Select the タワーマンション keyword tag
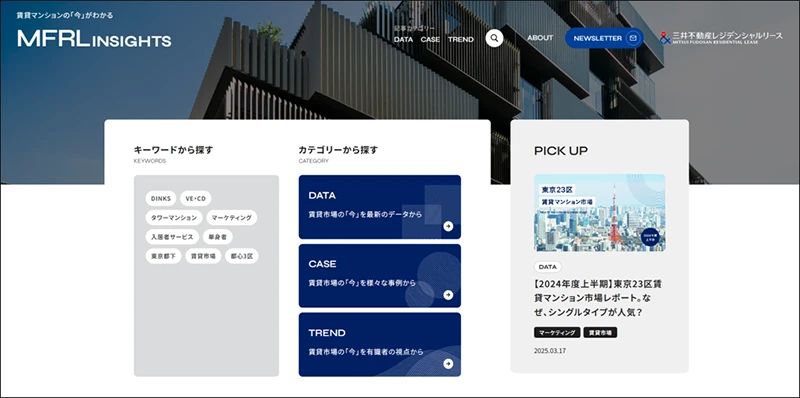The image size is (800, 398). [x=173, y=217]
